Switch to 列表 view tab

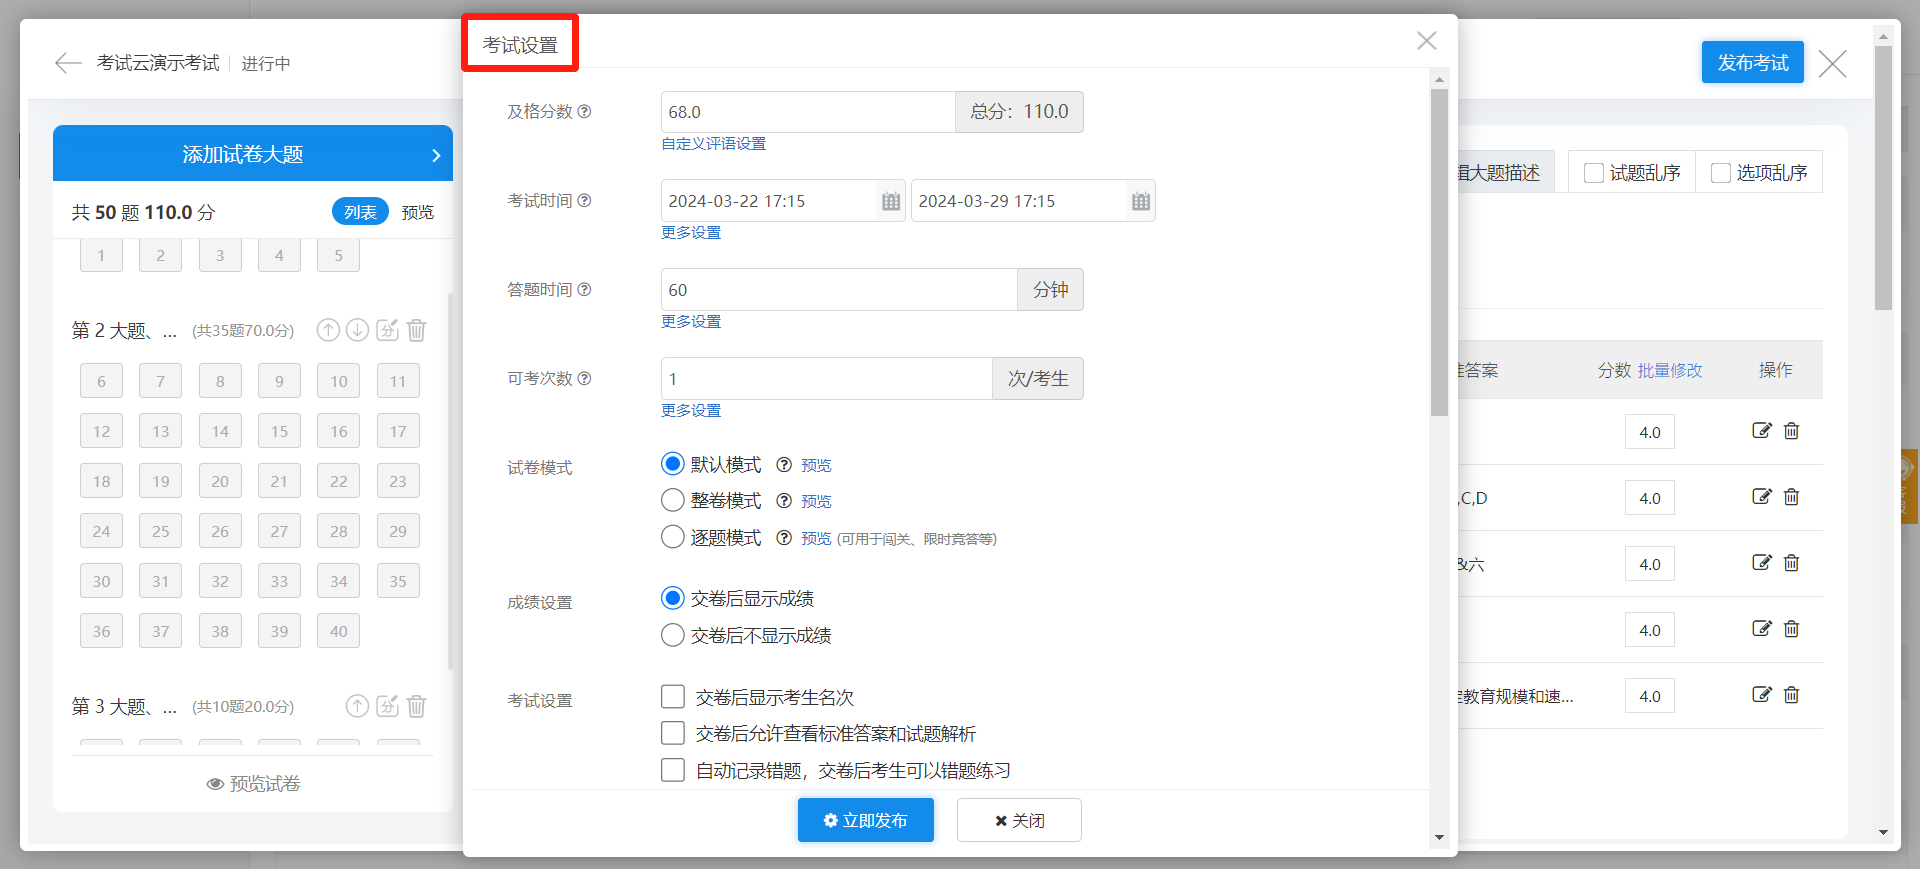360,212
